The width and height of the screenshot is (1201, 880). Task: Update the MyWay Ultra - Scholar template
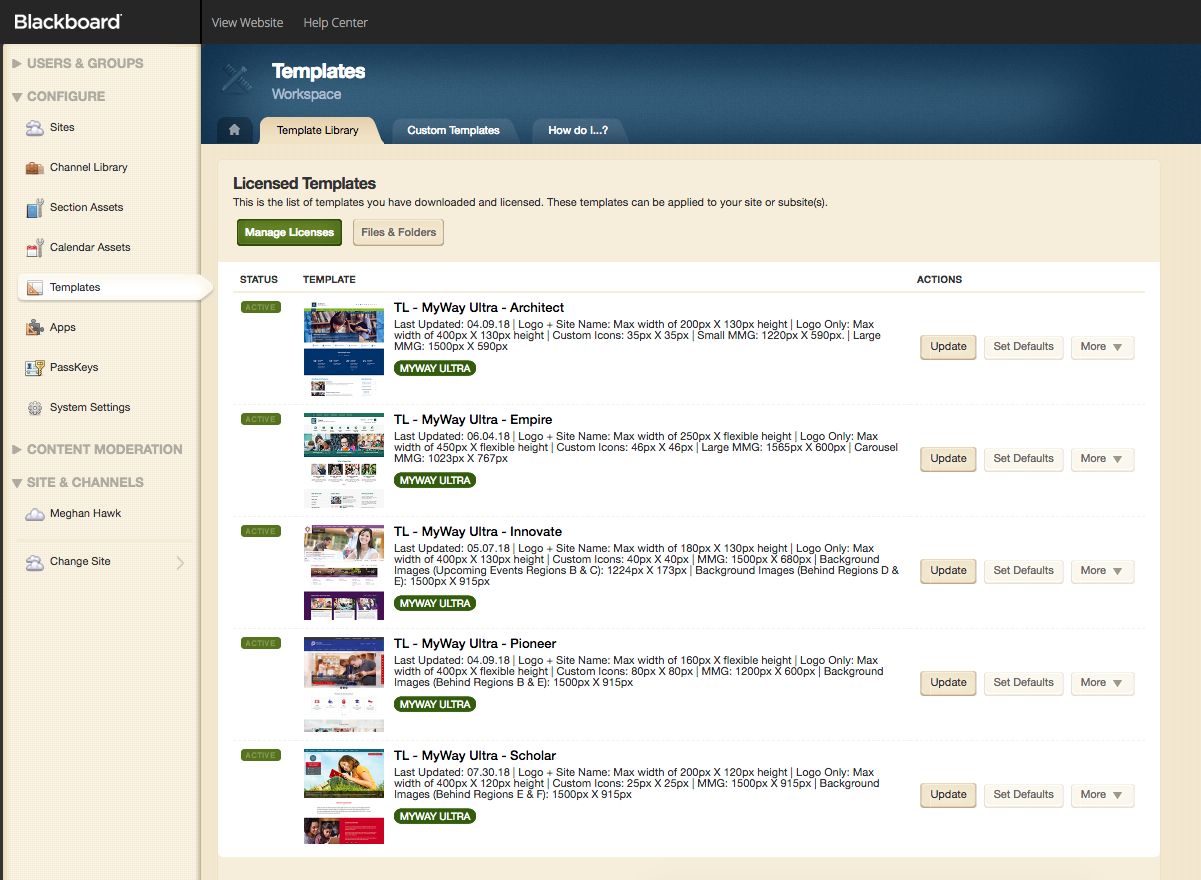click(947, 795)
